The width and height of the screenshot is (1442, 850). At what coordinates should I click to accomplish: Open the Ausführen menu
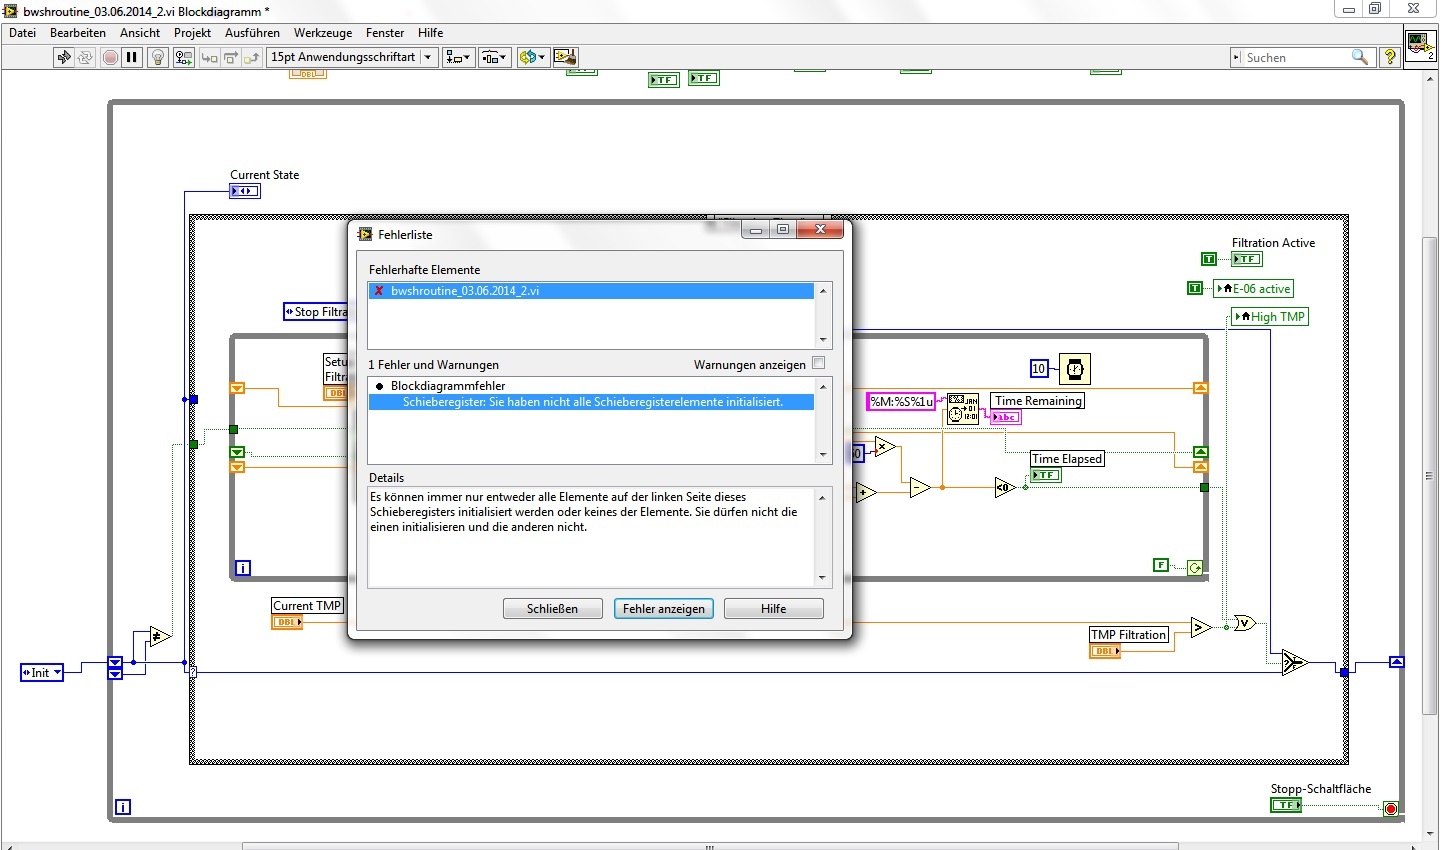point(252,32)
